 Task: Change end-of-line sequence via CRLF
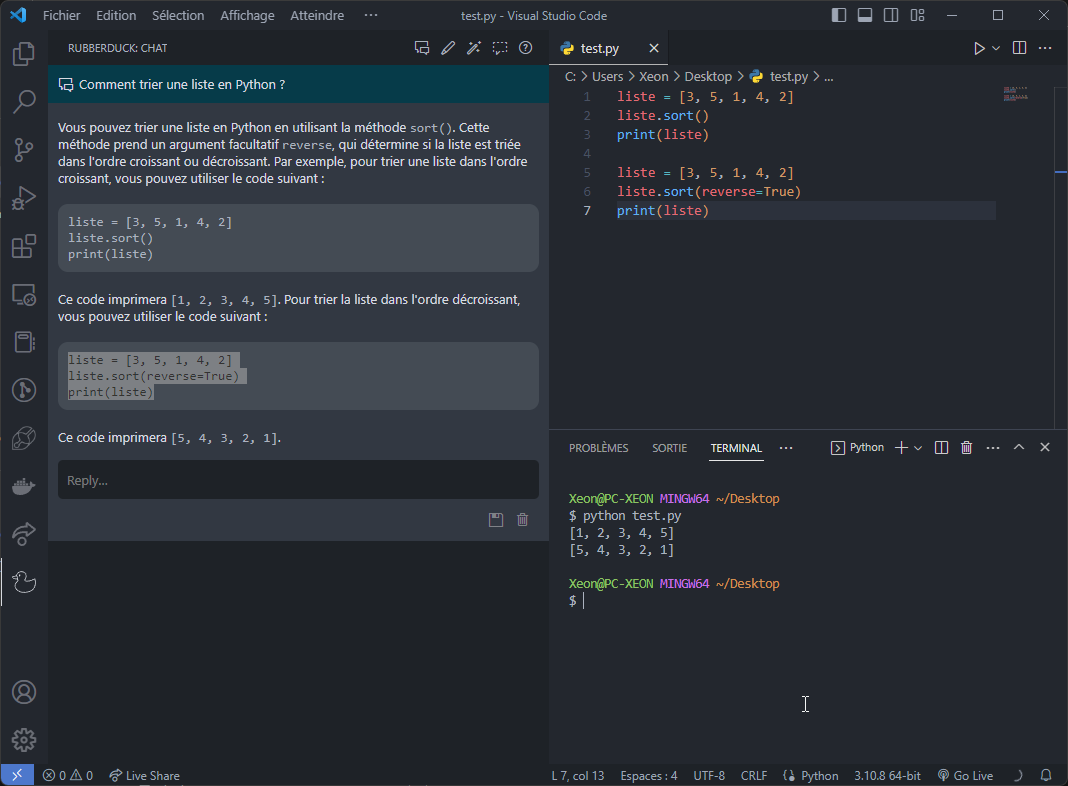pyautogui.click(x=754, y=775)
